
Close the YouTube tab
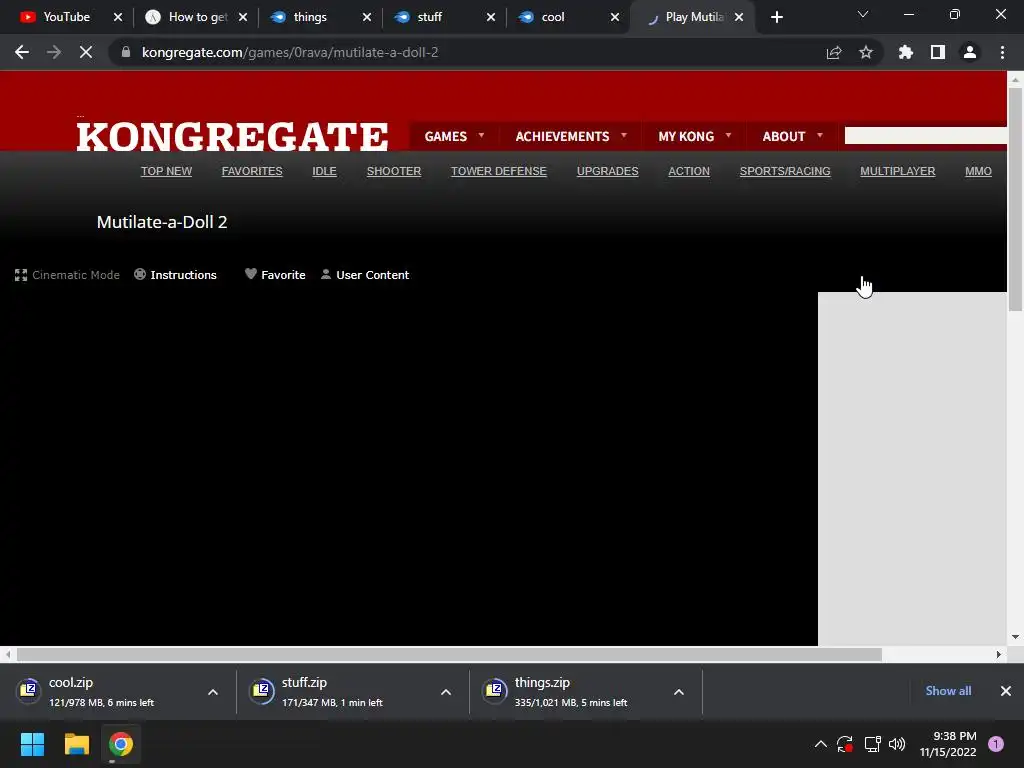[x=118, y=17]
